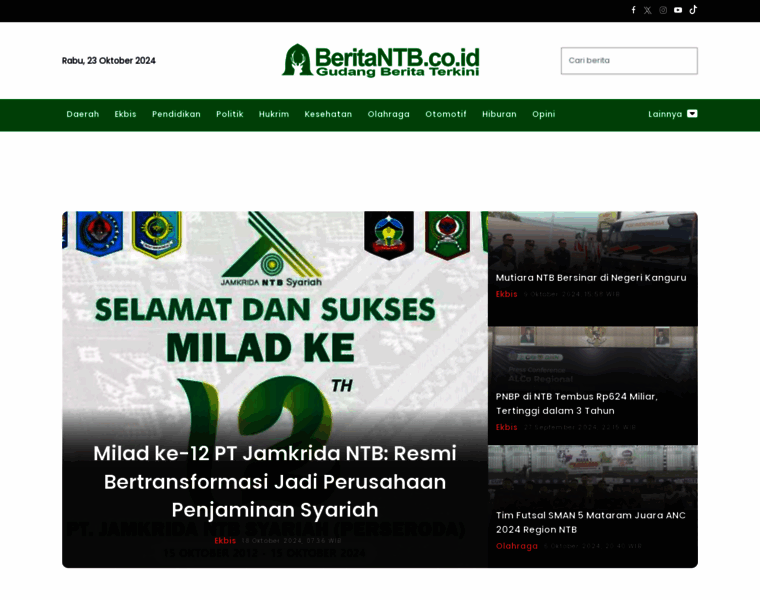The height and width of the screenshot is (600, 760).
Task: Click Ekbis tag under PNBP article
Action: (x=507, y=427)
